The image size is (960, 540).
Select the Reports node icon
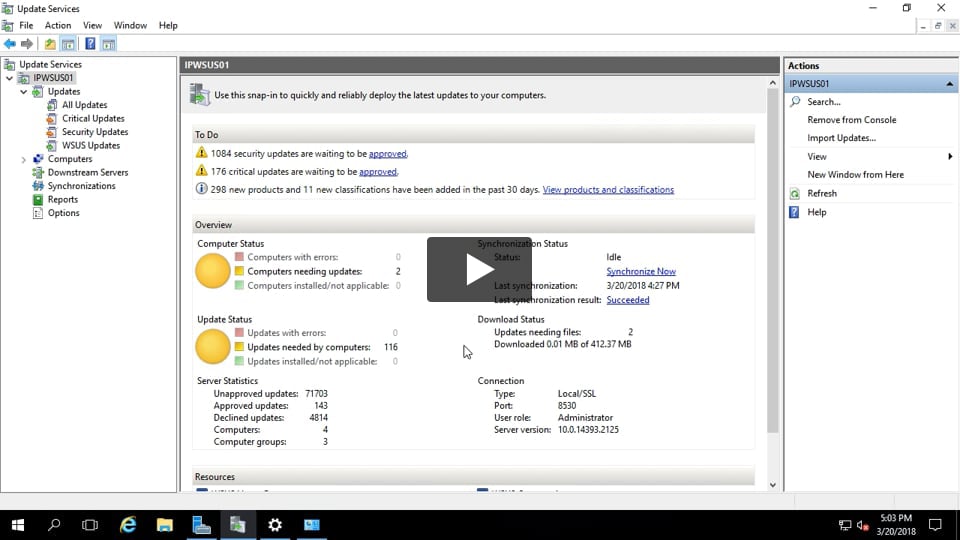(39, 200)
